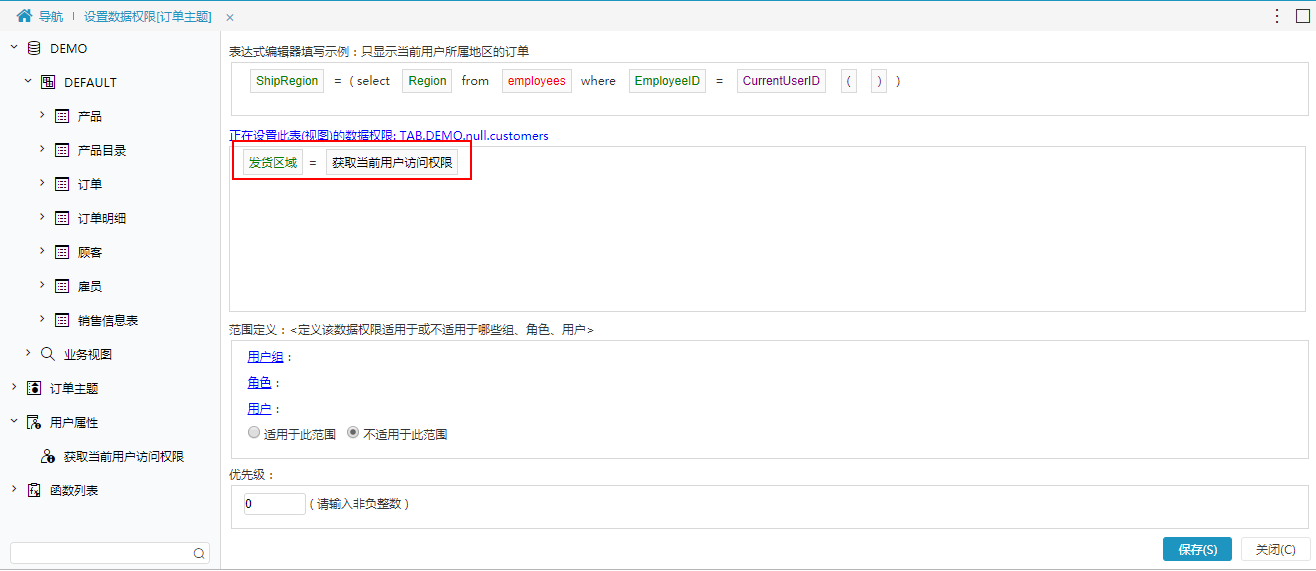Click the 产品 table icon
The image size is (1316, 571).
click(62, 116)
